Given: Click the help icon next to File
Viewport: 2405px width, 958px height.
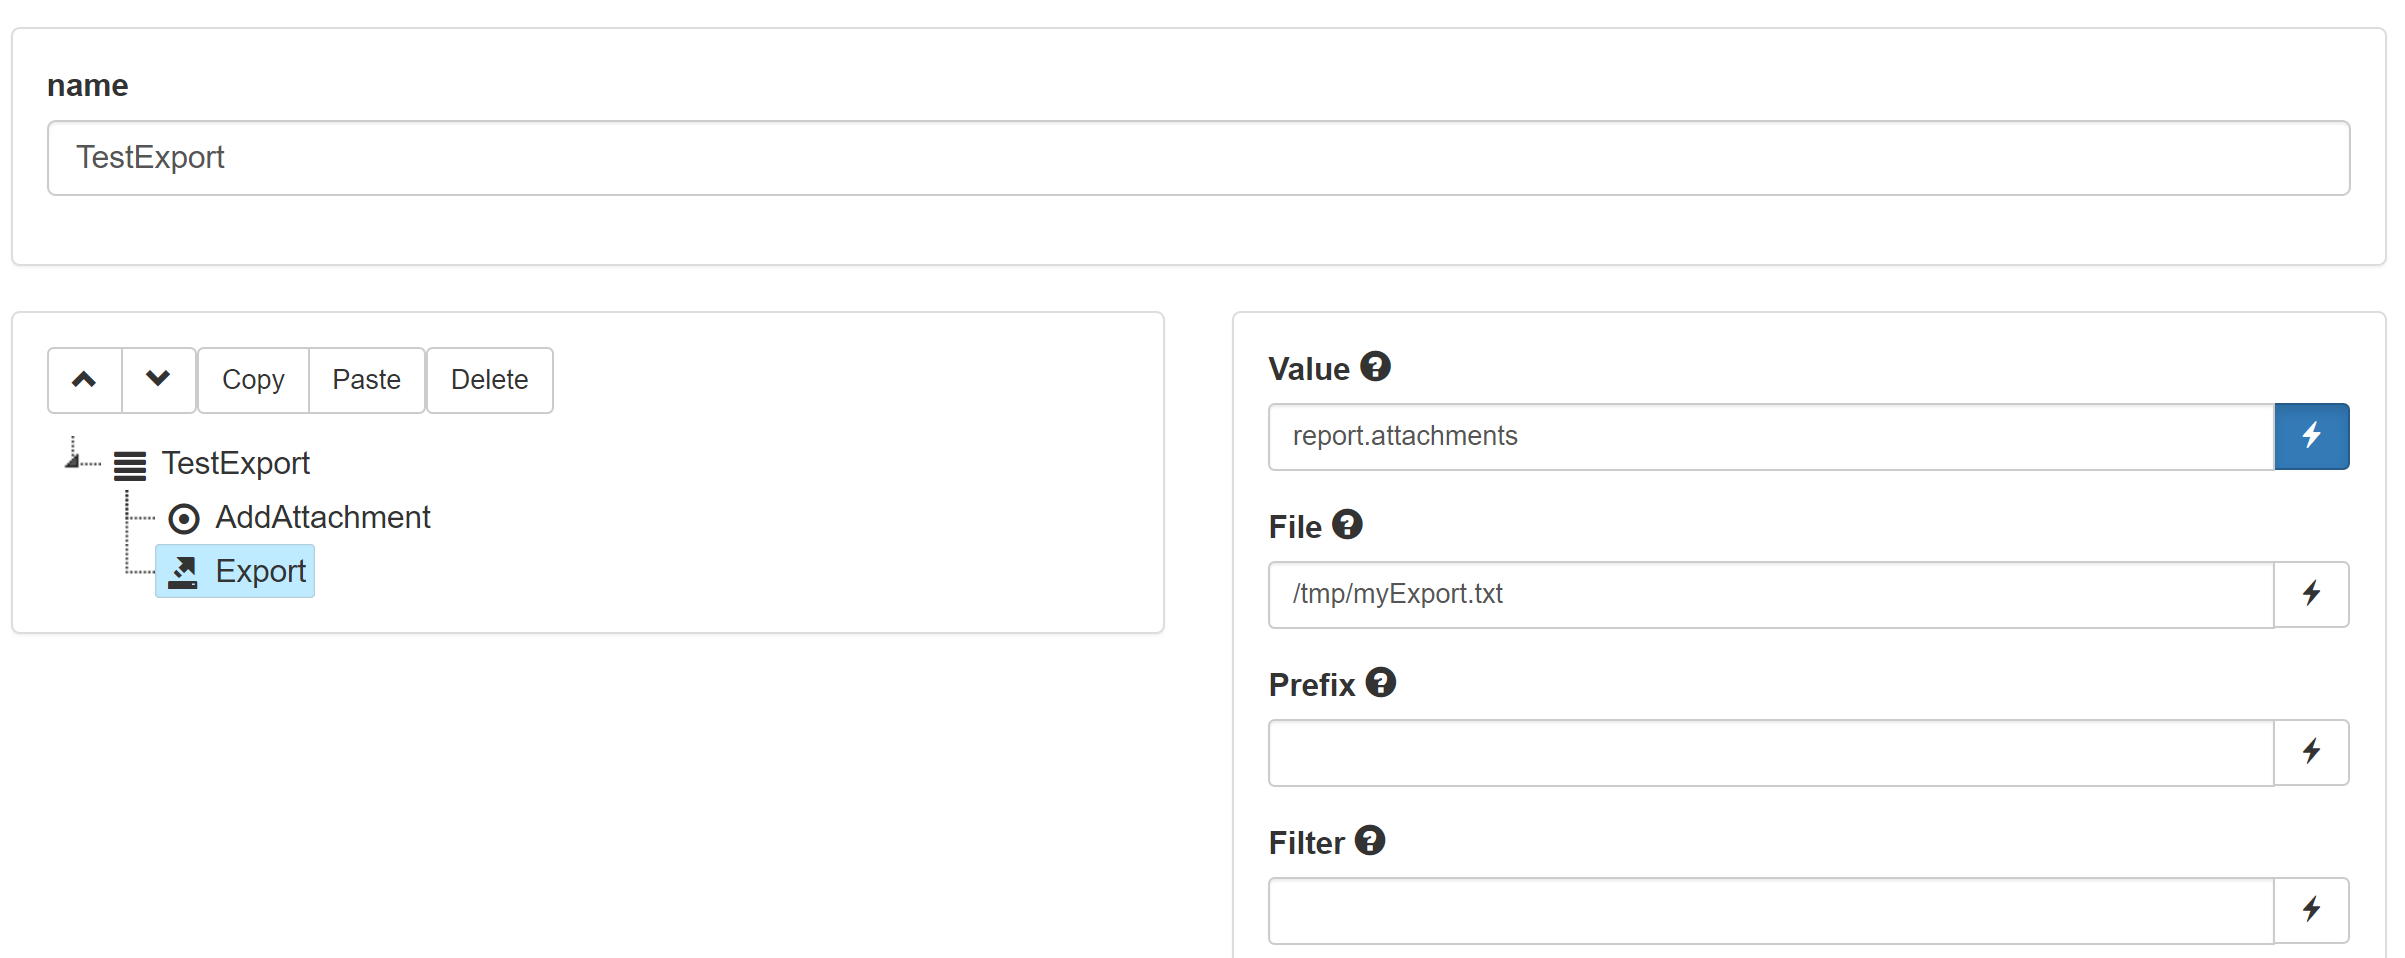Looking at the screenshot, I should click(1348, 525).
